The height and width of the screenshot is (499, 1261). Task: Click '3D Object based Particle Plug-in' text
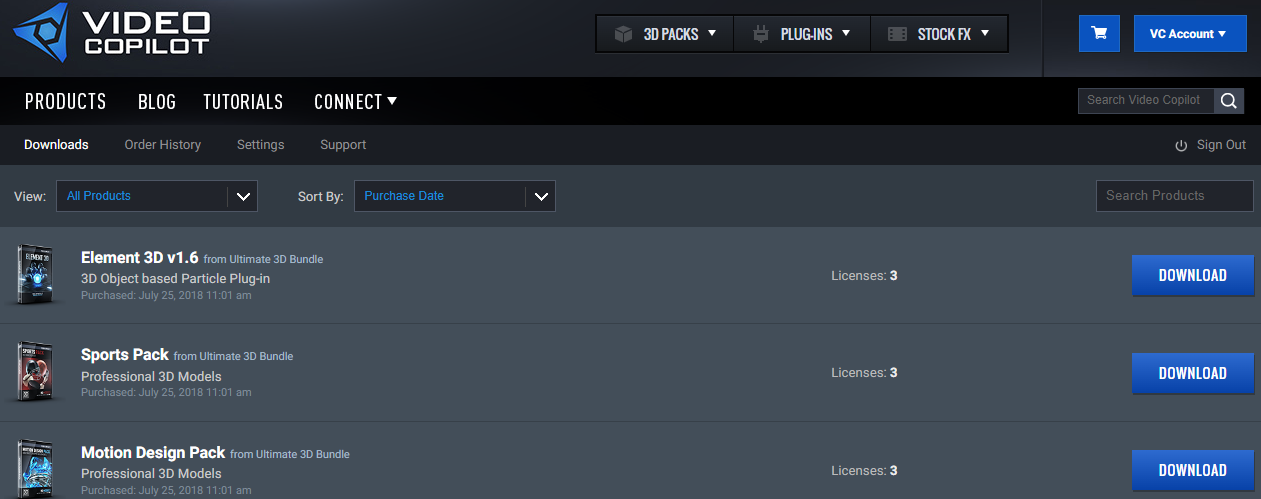click(176, 279)
